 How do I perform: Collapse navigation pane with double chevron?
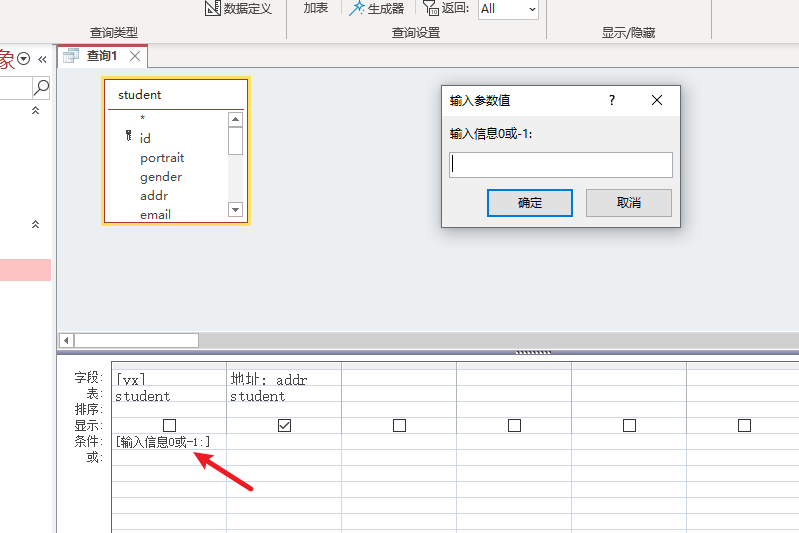42,59
